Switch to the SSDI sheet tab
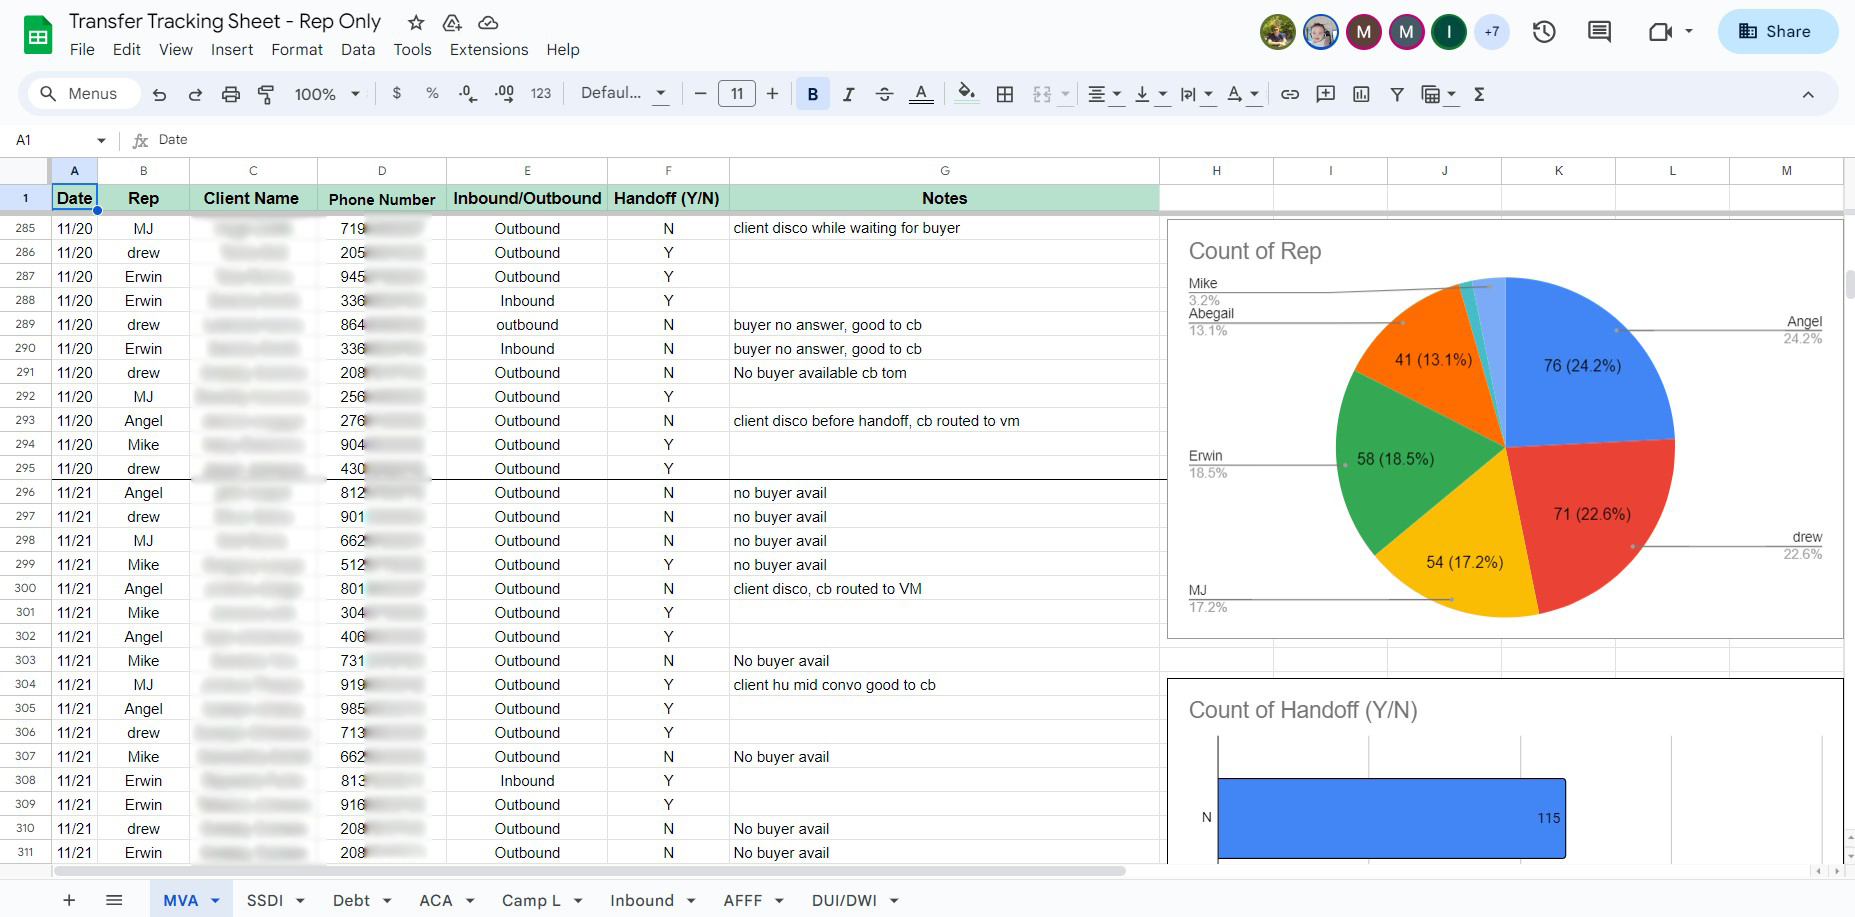 [x=265, y=901]
